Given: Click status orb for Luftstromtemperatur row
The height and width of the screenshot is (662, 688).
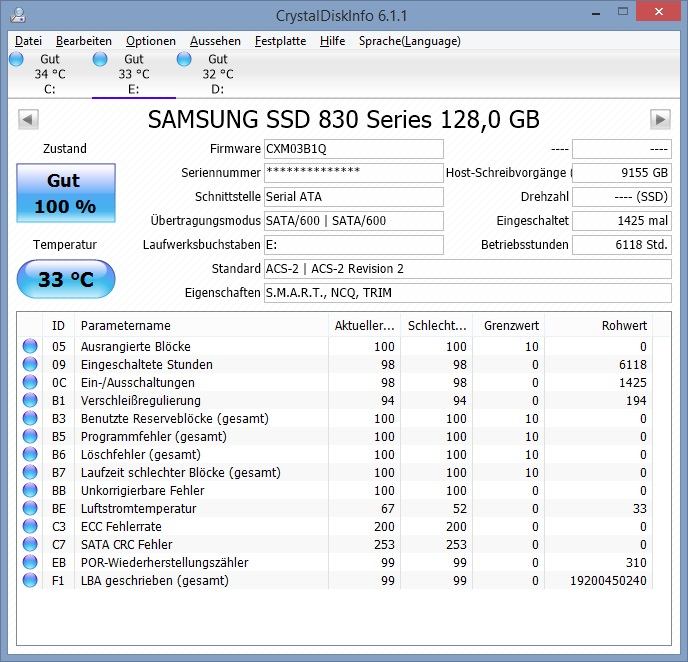Looking at the screenshot, I should pos(30,508).
